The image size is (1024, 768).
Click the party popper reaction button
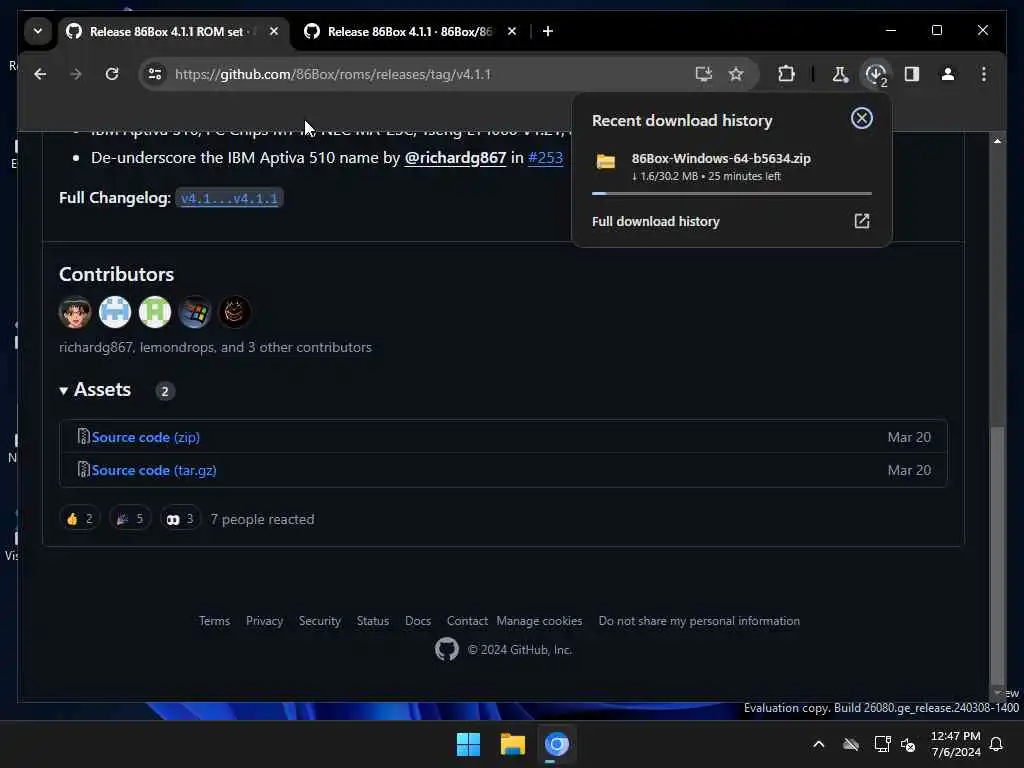(130, 519)
